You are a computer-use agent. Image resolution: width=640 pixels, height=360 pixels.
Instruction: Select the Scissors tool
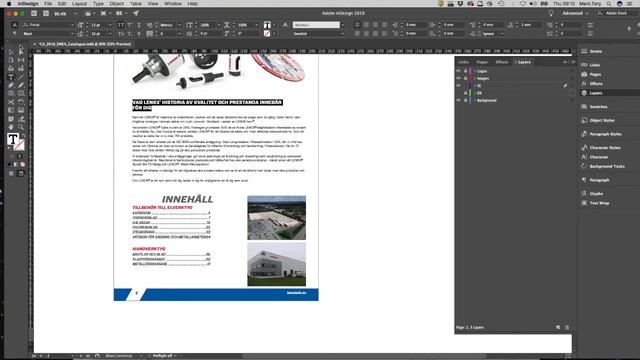pyautogui.click(x=11, y=102)
